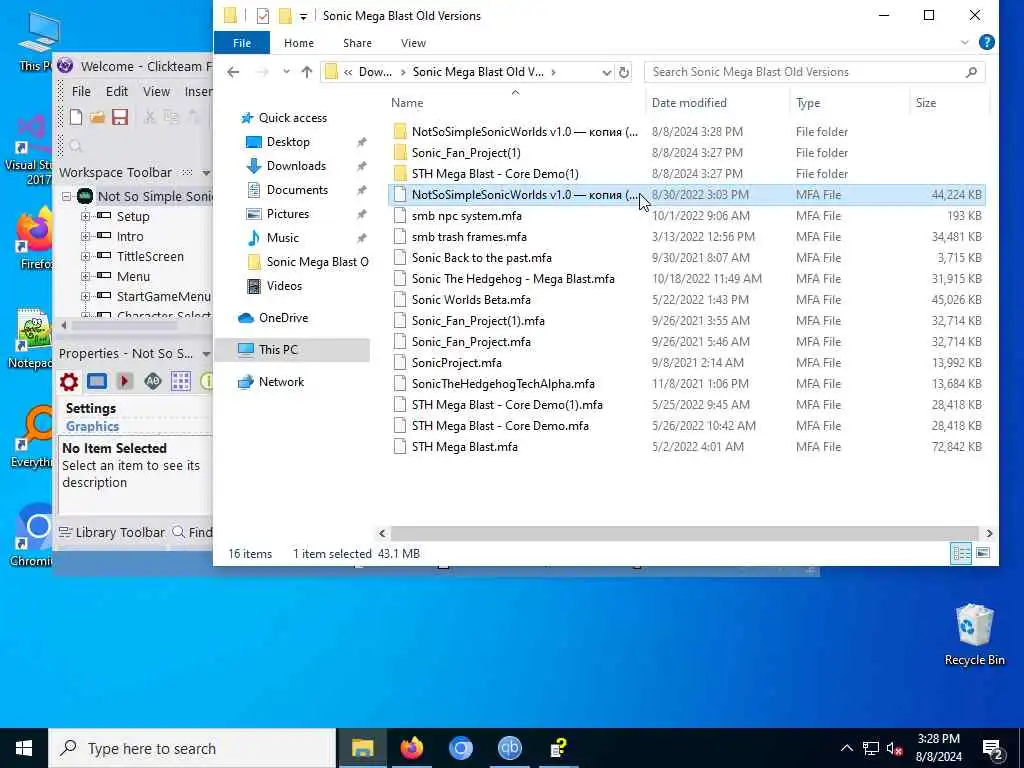Open Explorer Help question mark icon
The height and width of the screenshot is (768, 1024).
tap(987, 42)
